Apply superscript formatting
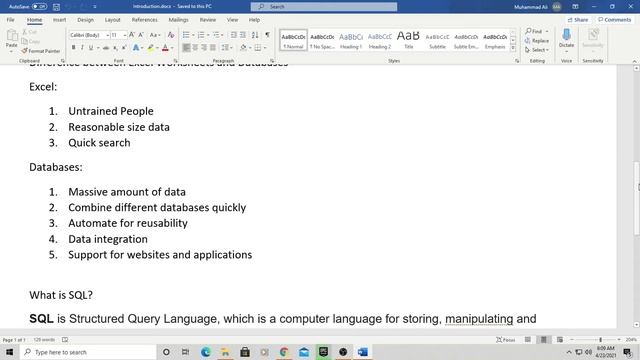The height and width of the screenshot is (360, 640). click(124, 48)
